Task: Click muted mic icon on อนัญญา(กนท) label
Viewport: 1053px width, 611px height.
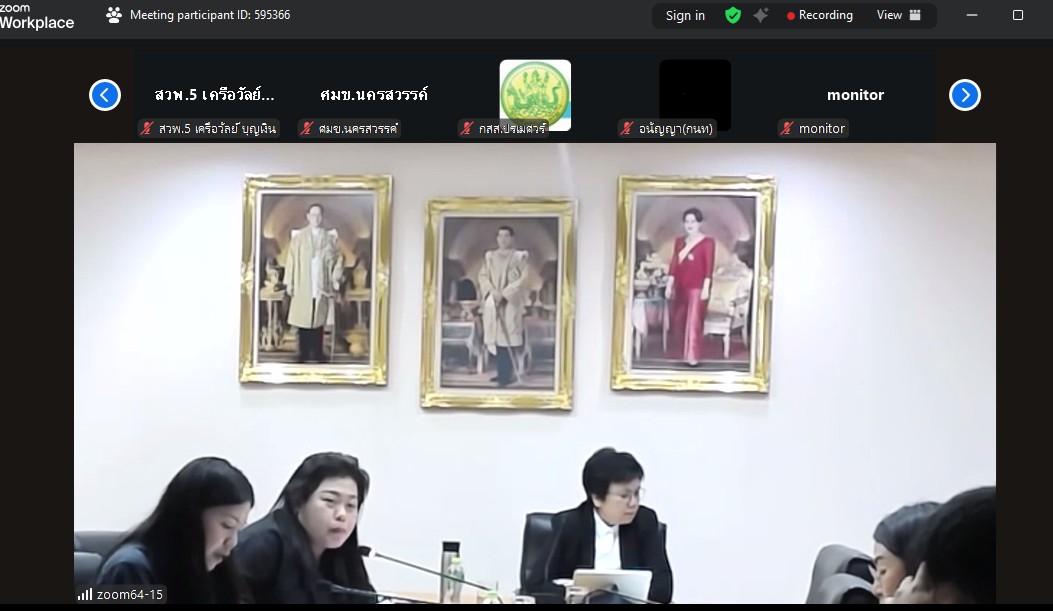Action: [x=627, y=128]
